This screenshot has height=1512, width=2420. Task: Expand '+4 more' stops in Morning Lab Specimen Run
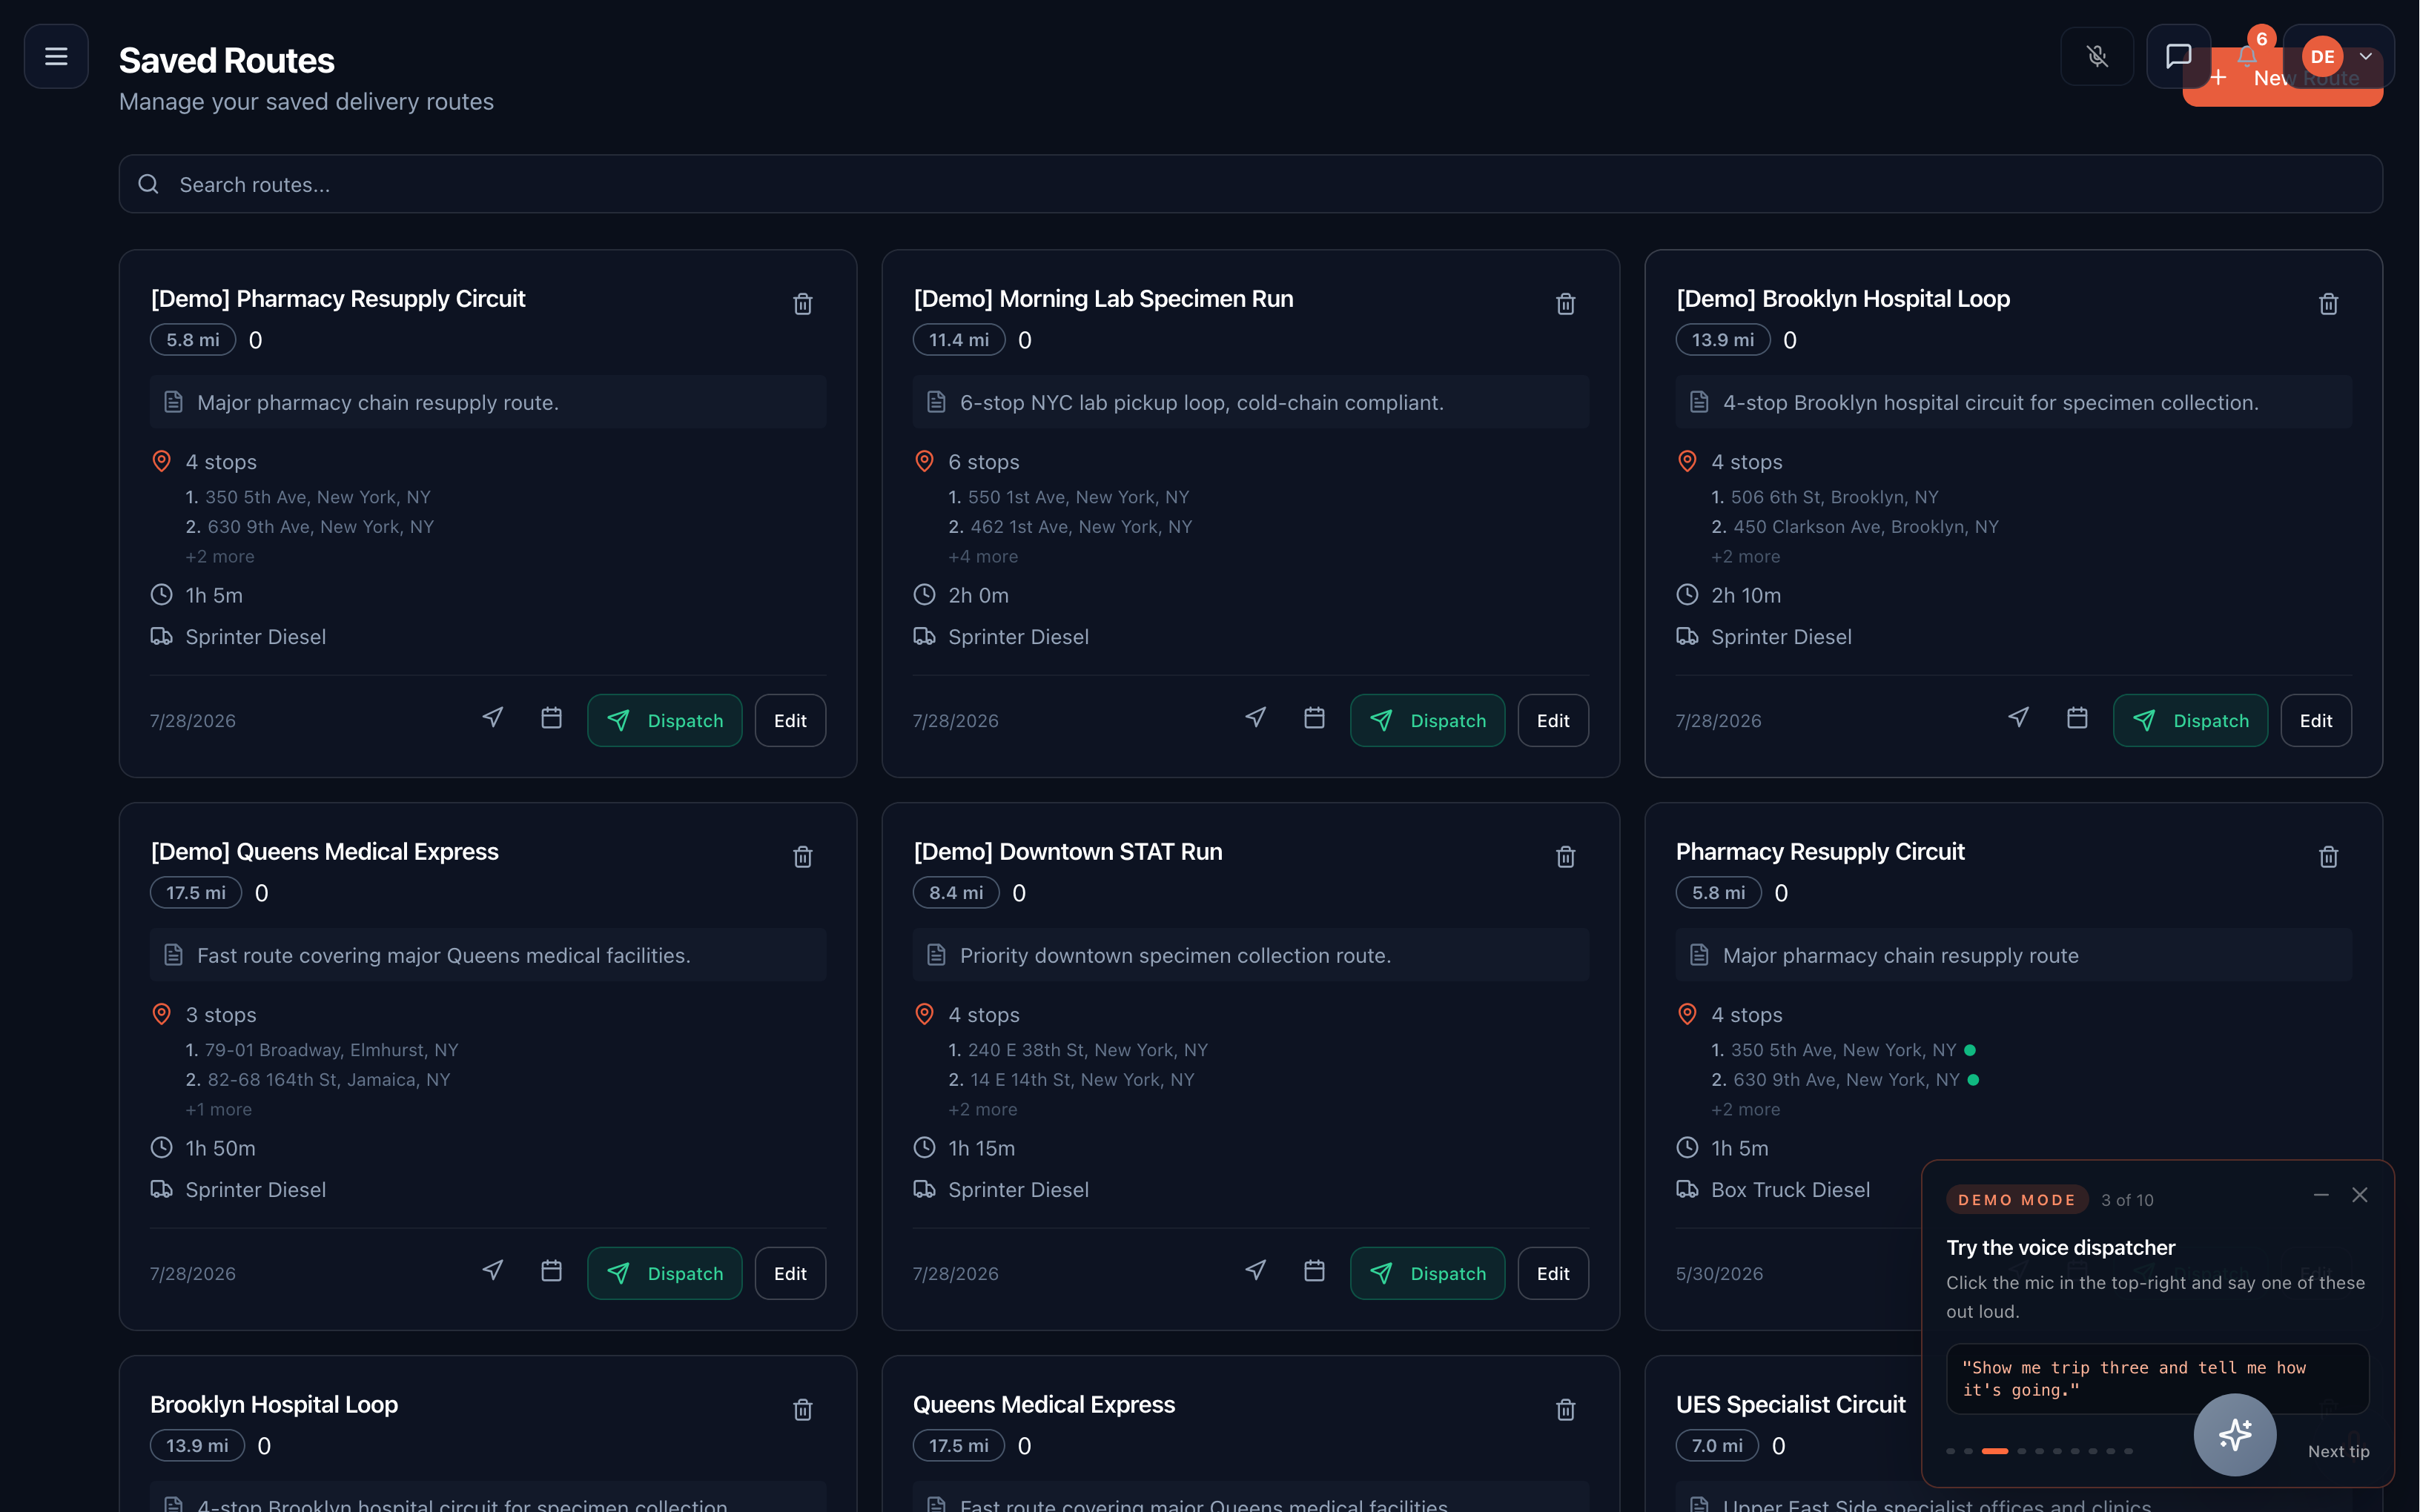(x=983, y=557)
